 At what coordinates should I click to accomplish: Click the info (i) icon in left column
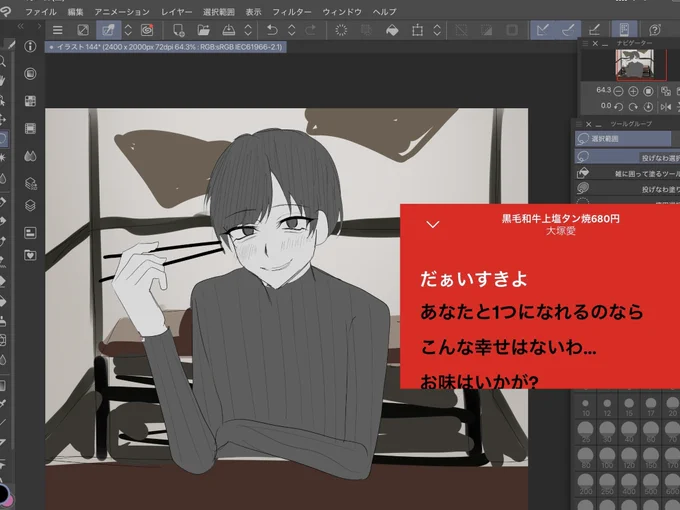click(30, 46)
